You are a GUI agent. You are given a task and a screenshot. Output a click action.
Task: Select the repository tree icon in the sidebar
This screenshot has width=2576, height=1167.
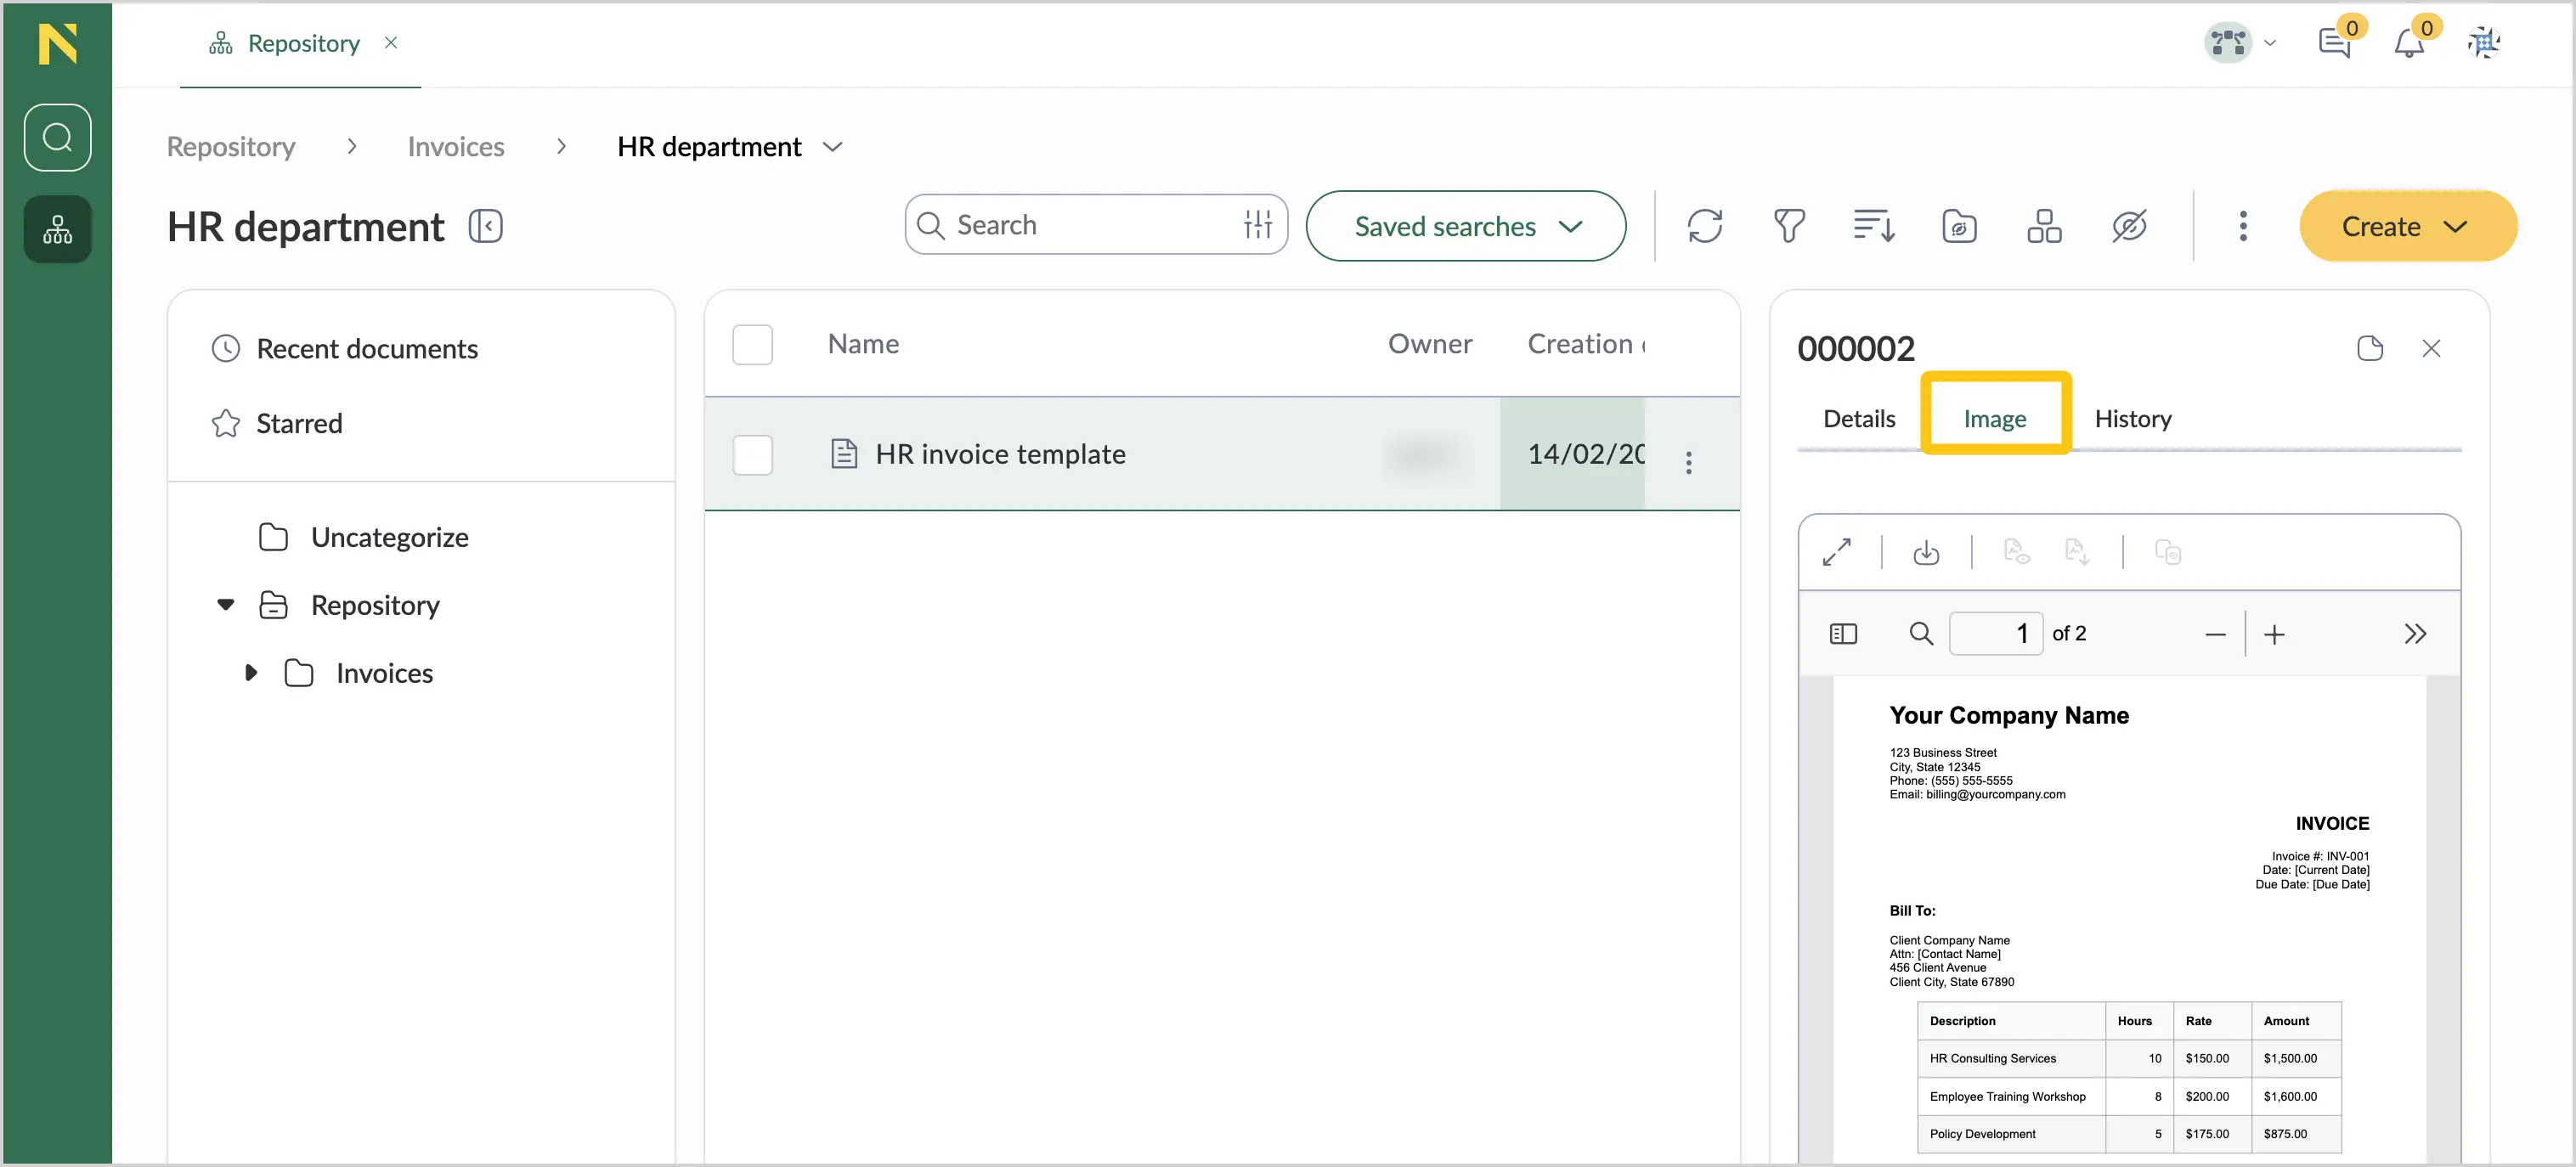coord(57,230)
